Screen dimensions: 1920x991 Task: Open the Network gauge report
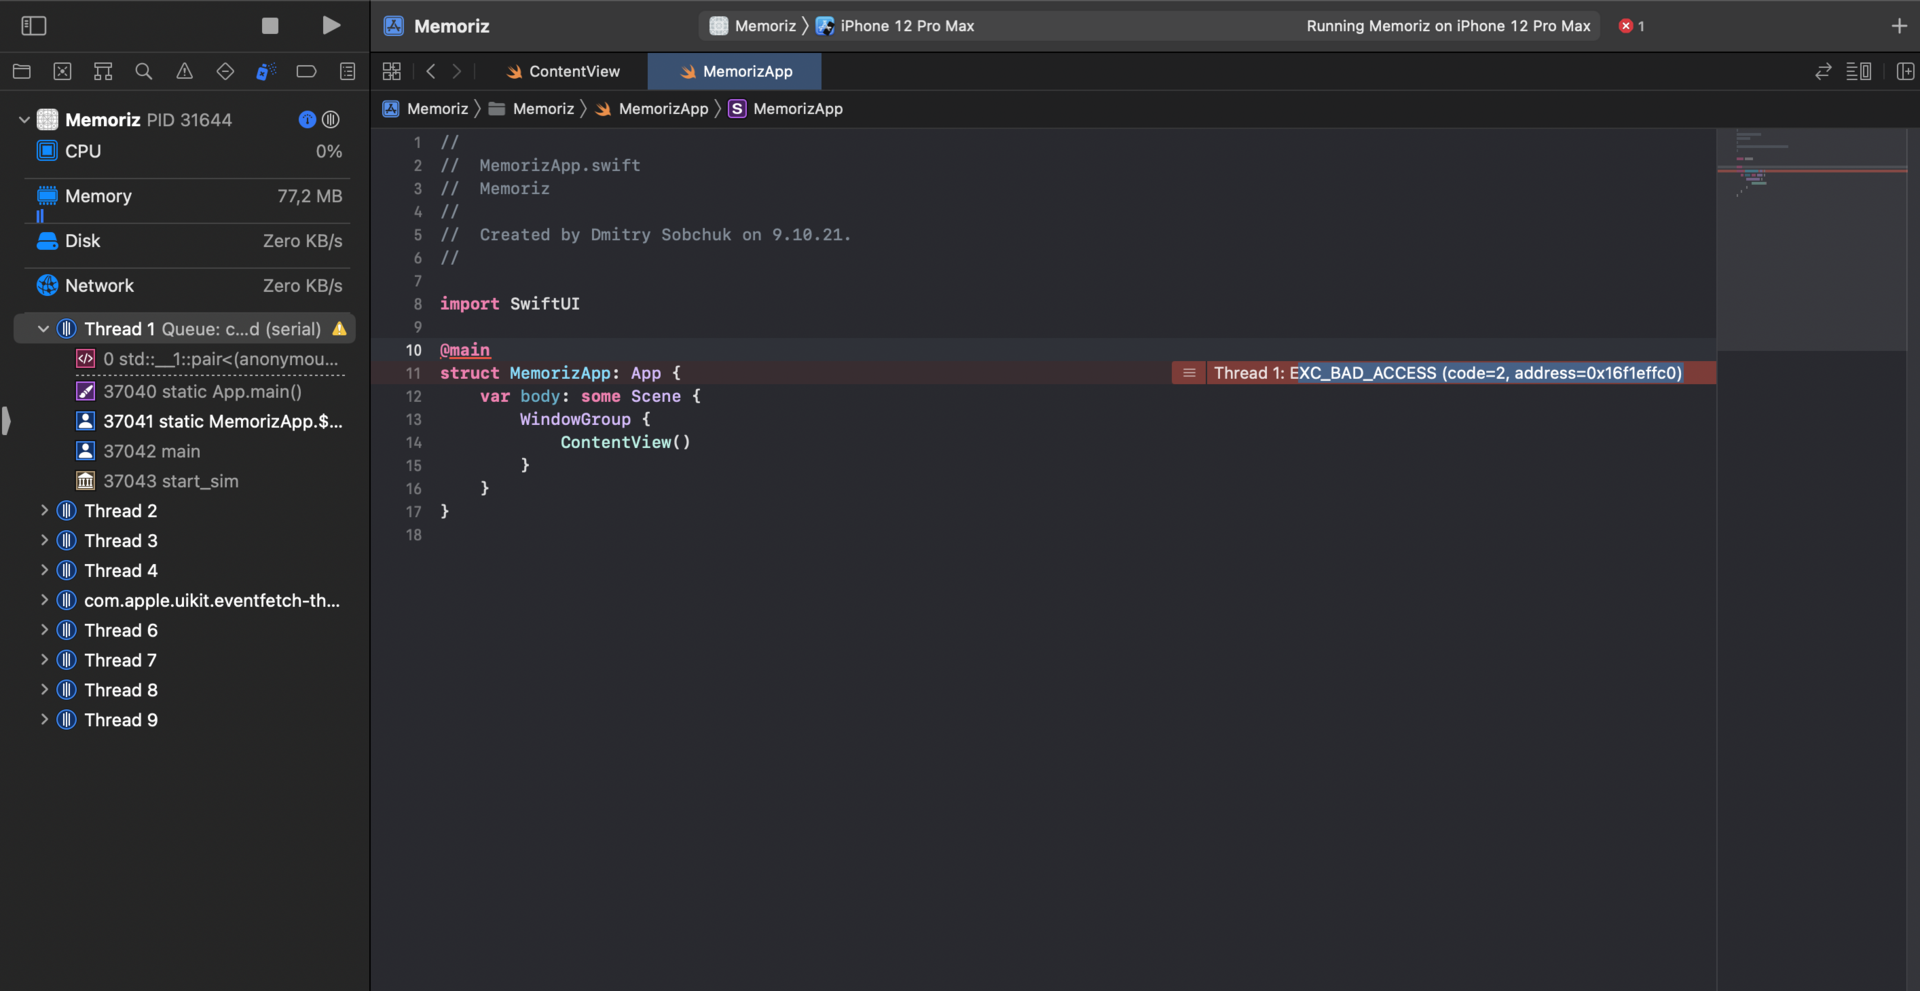189,286
